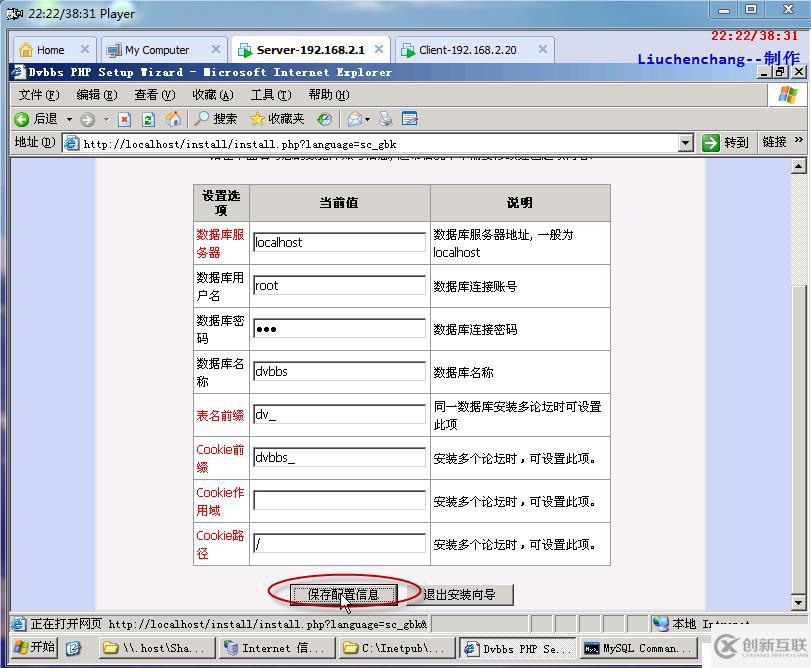Open the 查看(V) menu
Image resolution: width=811 pixels, height=668 pixels.
[x=155, y=95]
